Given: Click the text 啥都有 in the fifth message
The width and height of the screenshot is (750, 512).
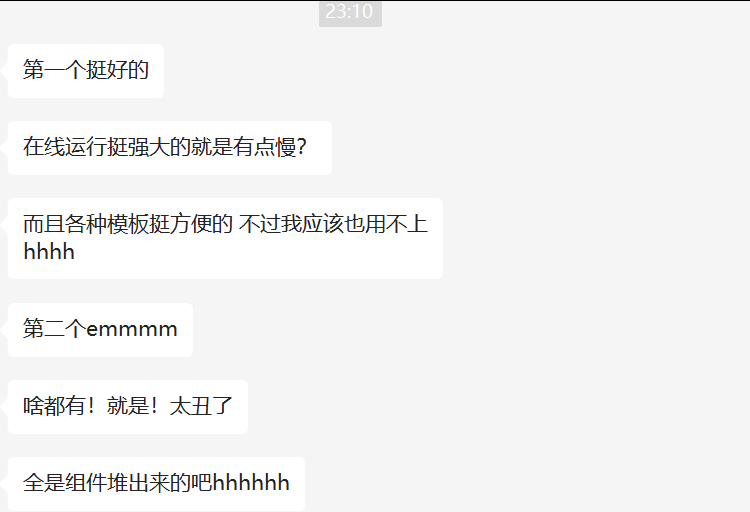Looking at the screenshot, I should 55,406.
